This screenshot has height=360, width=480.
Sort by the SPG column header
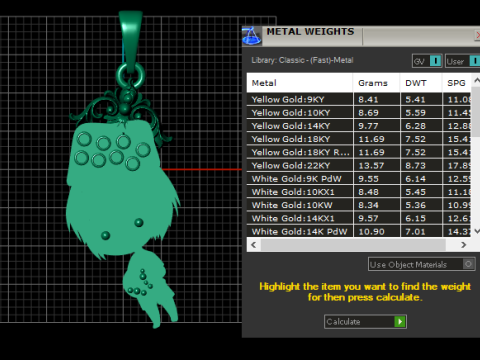456,83
